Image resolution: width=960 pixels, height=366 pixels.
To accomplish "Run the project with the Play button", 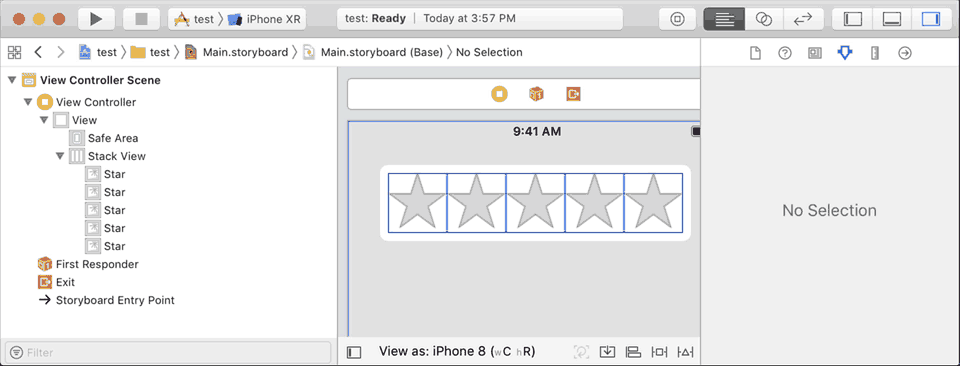I will coord(96,19).
